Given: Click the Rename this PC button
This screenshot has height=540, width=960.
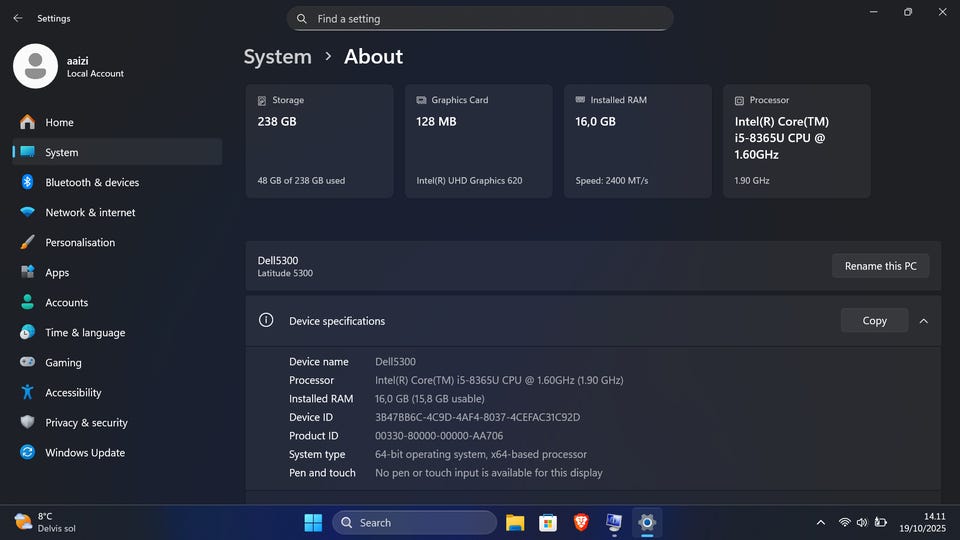Looking at the screenshot, I should [x=880, y=266].
